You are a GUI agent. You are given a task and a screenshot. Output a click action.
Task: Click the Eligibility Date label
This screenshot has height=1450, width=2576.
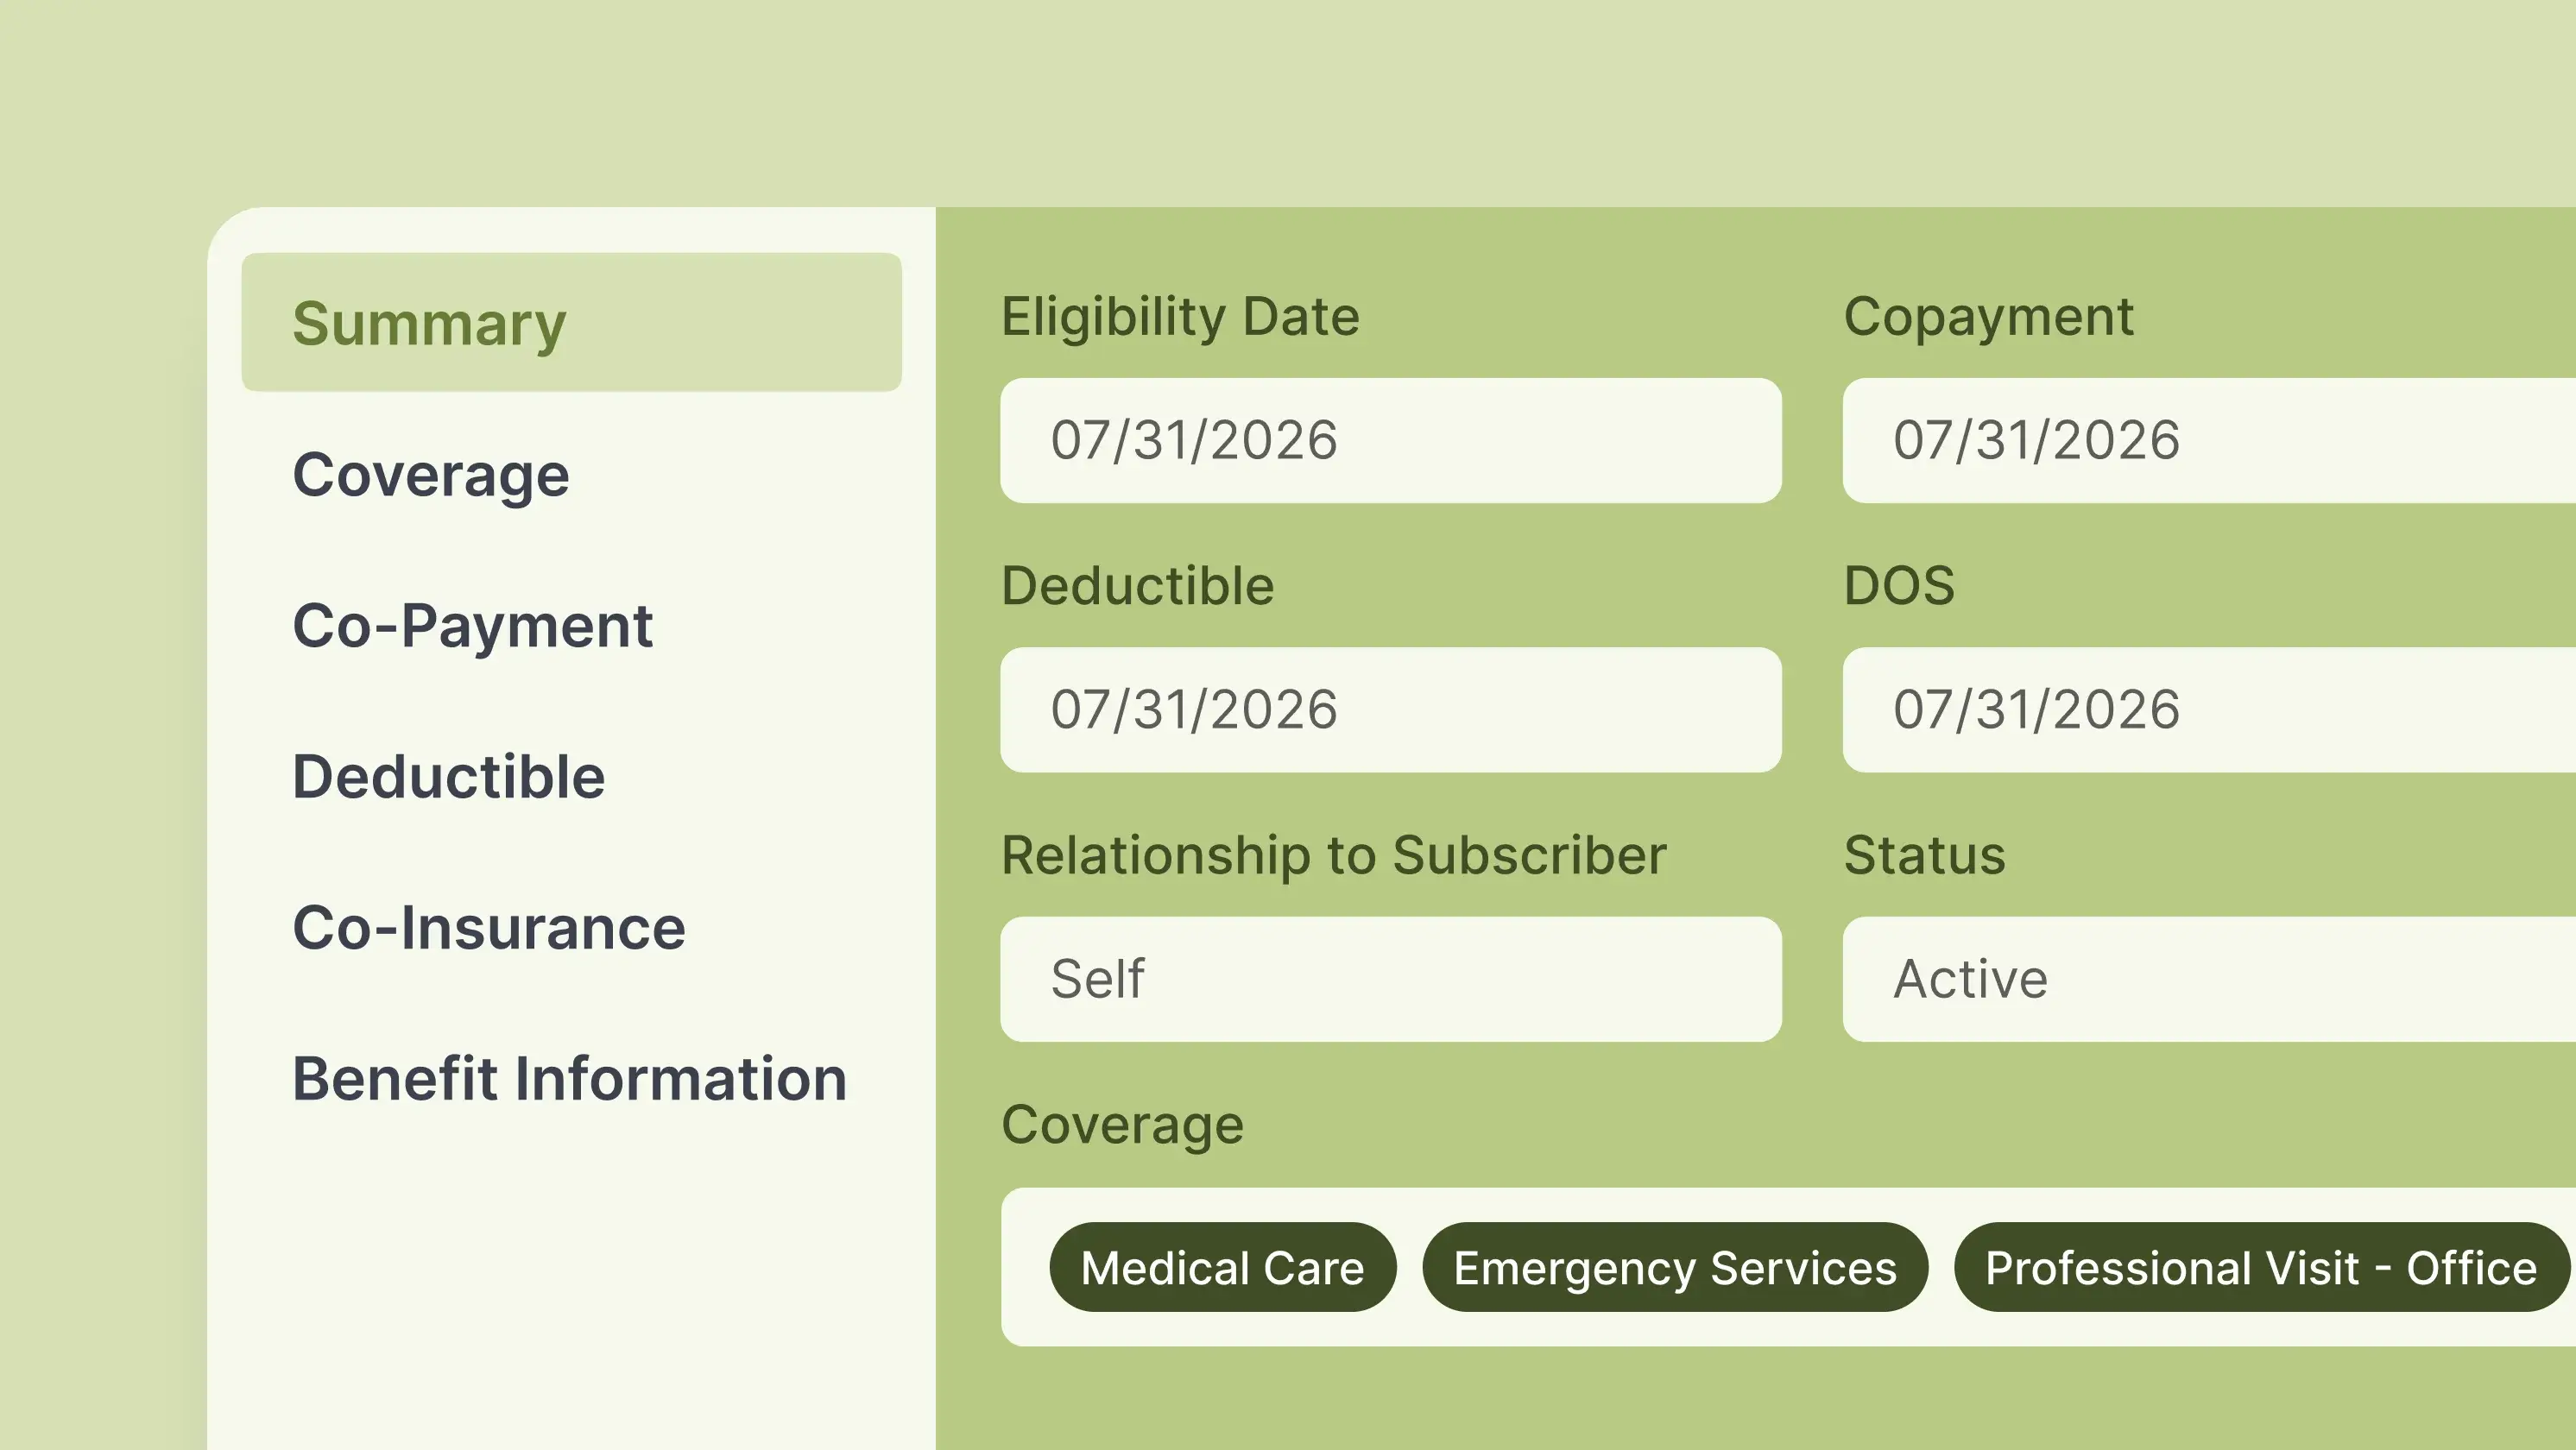[1180, 315]
